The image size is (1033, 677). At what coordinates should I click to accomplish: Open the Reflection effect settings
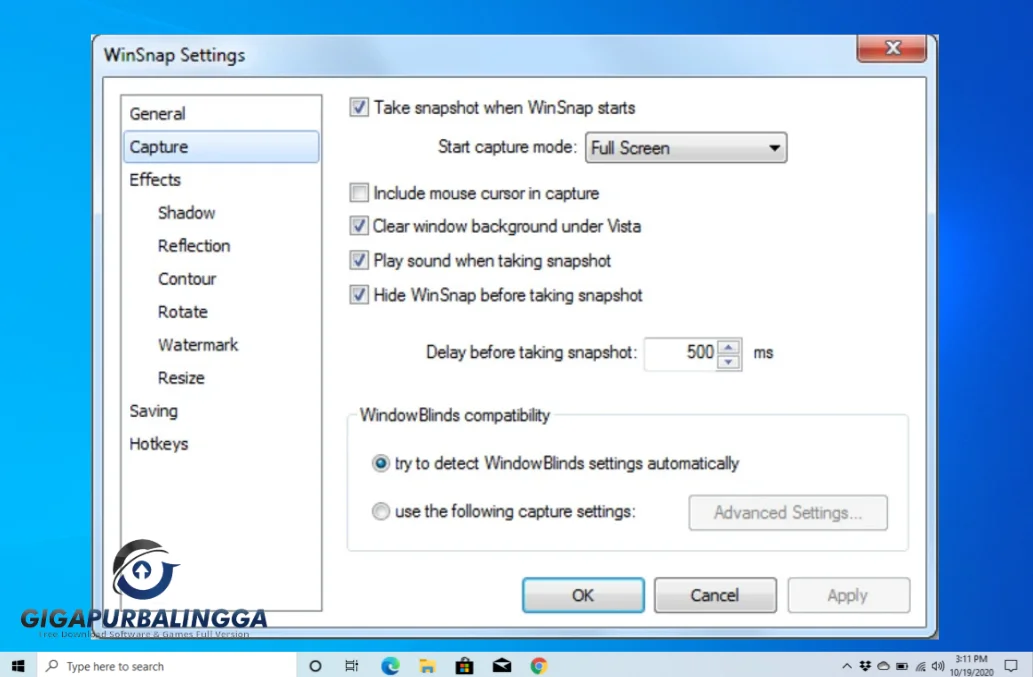pos(194,246)
